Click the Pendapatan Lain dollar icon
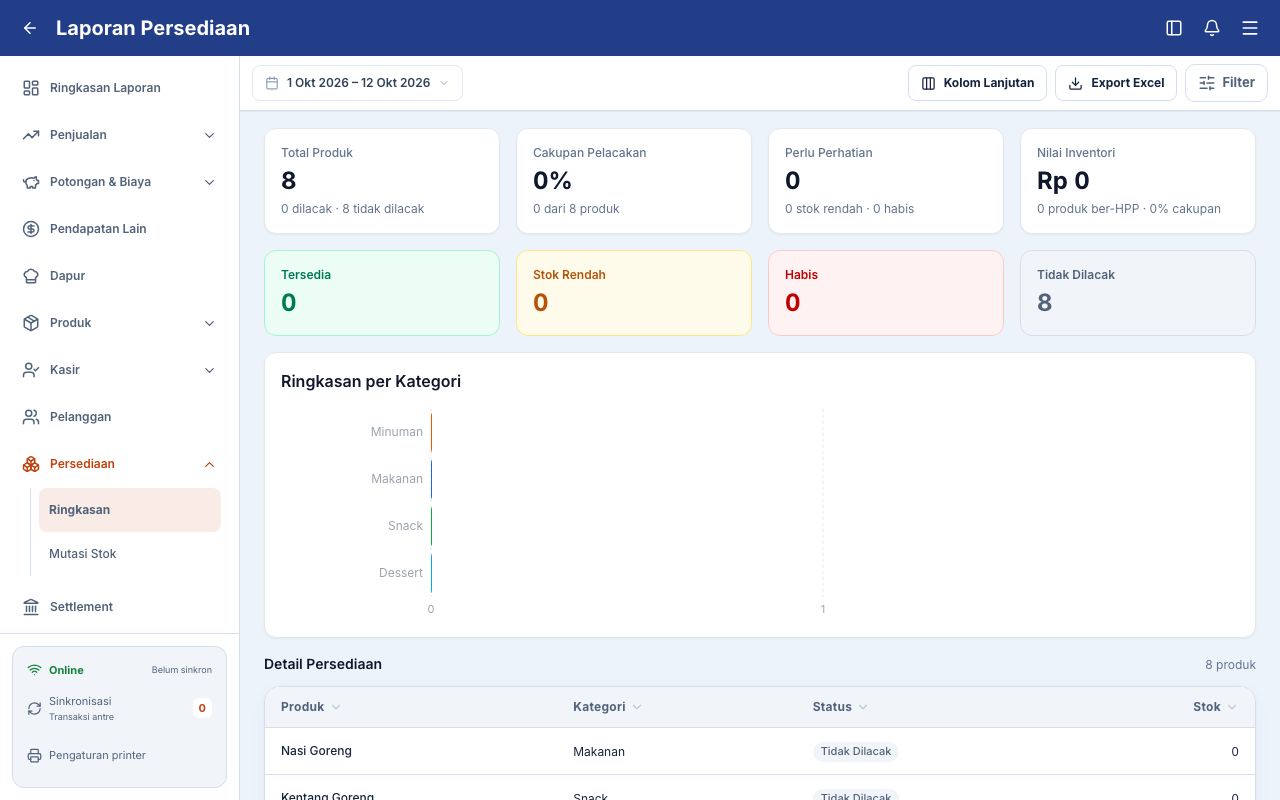Screen dimensions: 1280x800 point(31,229)
